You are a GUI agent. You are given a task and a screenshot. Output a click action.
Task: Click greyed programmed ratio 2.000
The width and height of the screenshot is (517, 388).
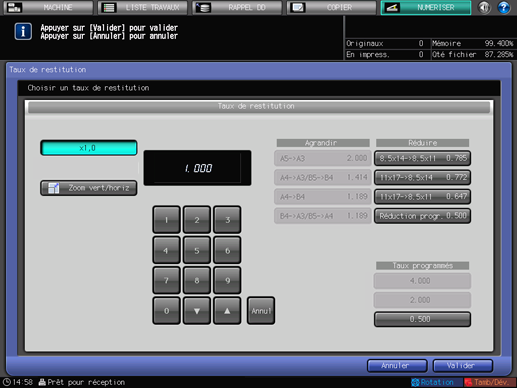(422, 300)
